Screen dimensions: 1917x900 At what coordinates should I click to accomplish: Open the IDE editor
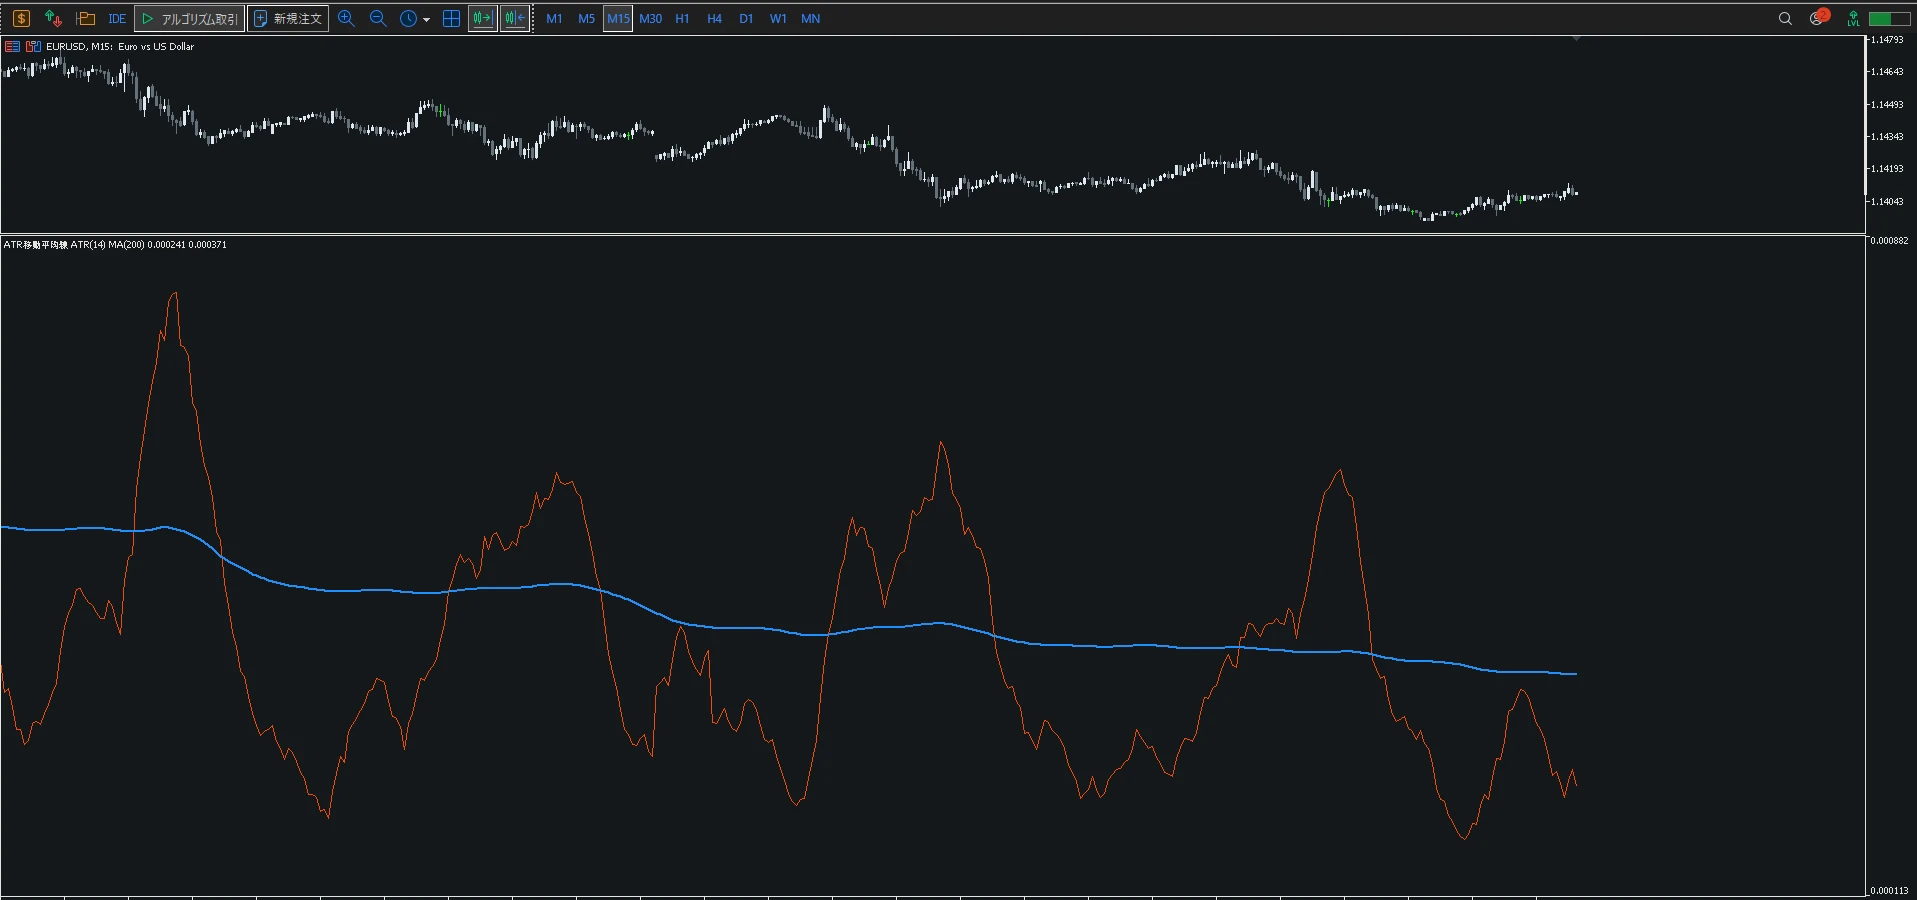click(x=117, y=18)
